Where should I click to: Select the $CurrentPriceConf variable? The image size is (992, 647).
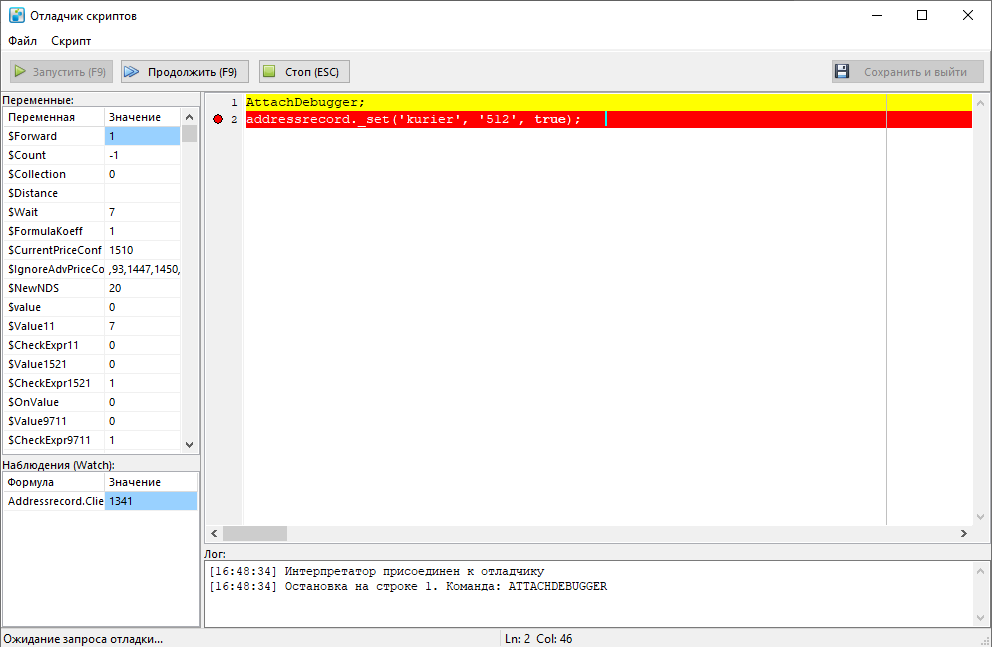click(54, 250)
